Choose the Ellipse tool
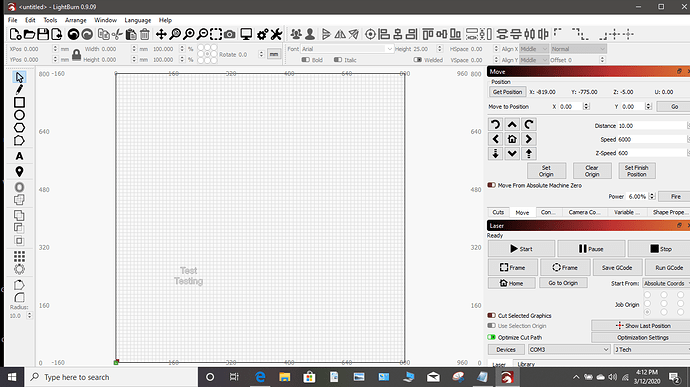The image size is (690, 387). (19, 115)
